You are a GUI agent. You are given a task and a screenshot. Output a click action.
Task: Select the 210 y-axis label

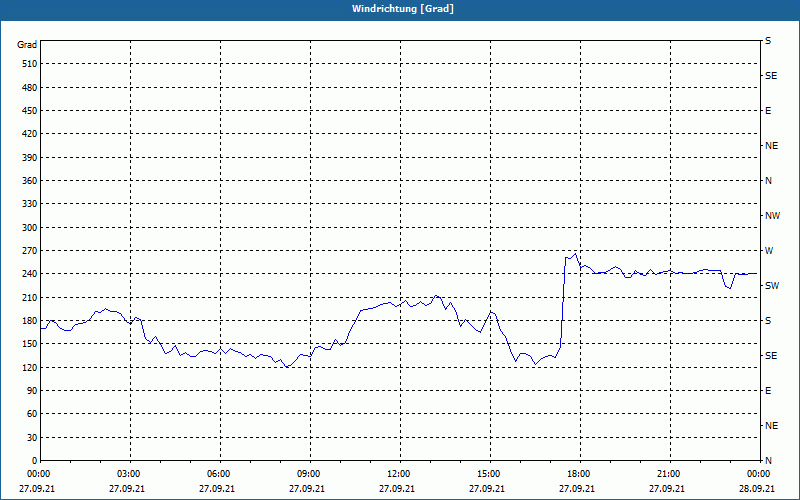click(x=29, y=297)
